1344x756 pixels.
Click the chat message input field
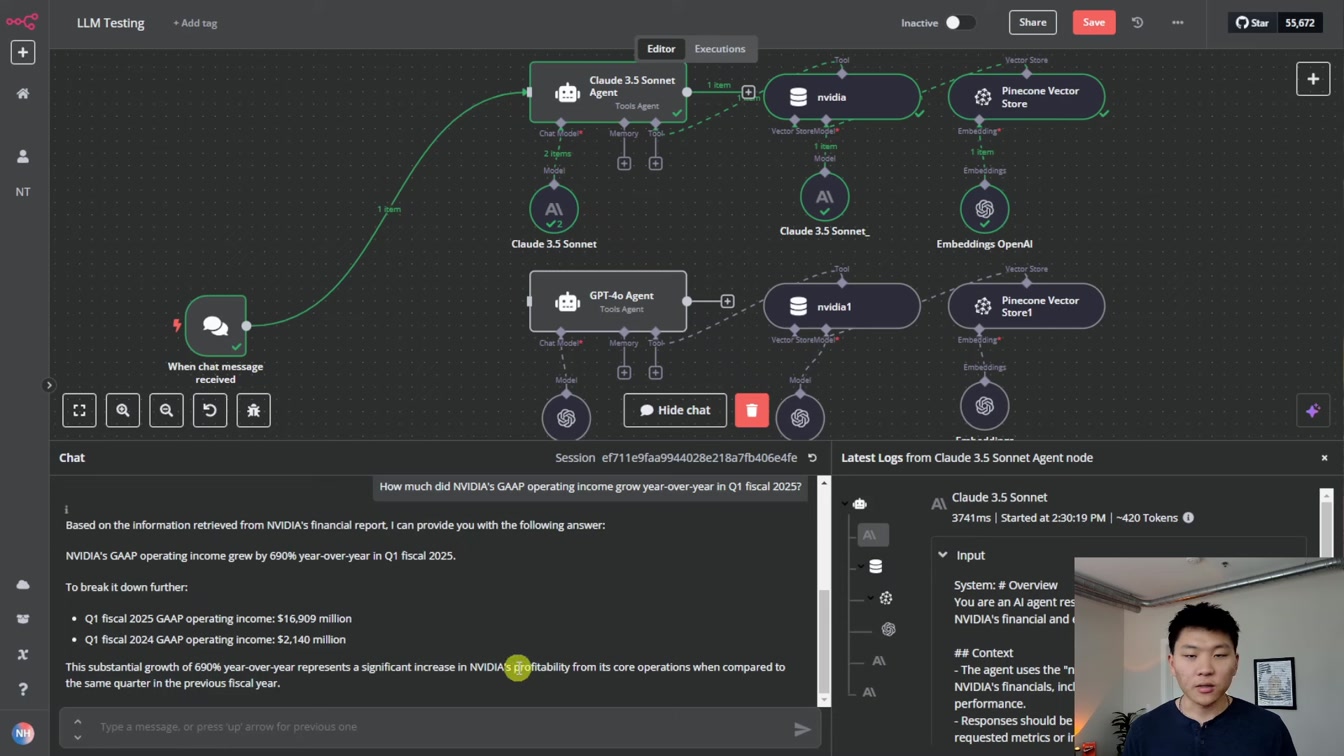click(440, 726)
